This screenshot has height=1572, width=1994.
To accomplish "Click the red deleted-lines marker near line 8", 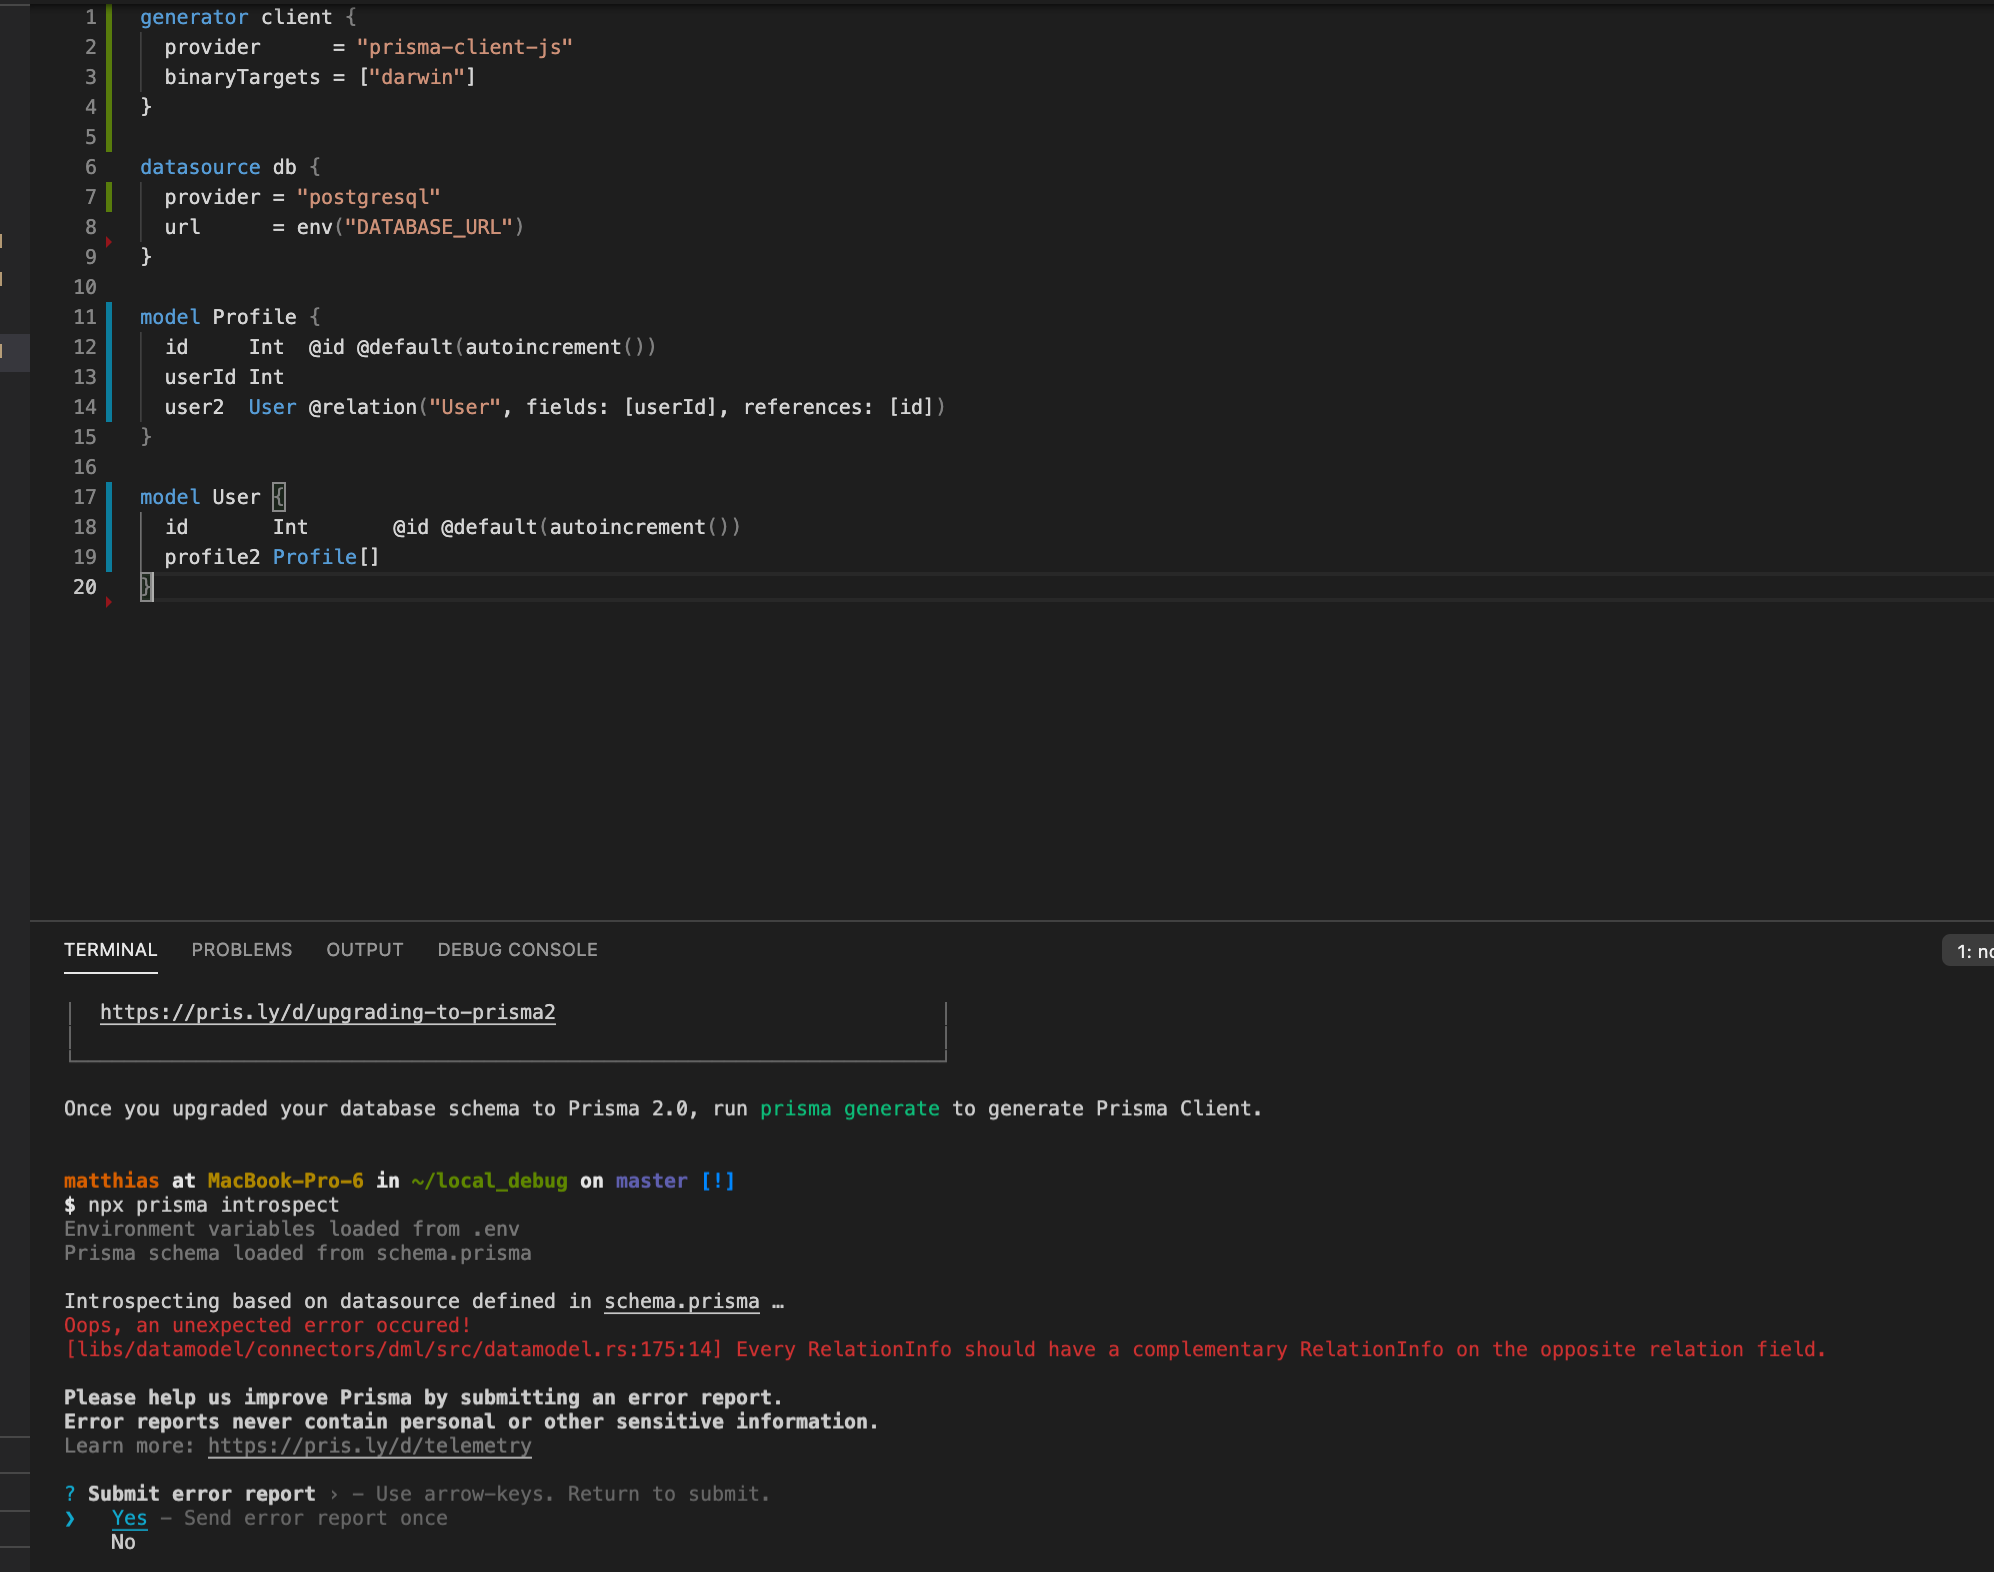I will coord(108,242).
